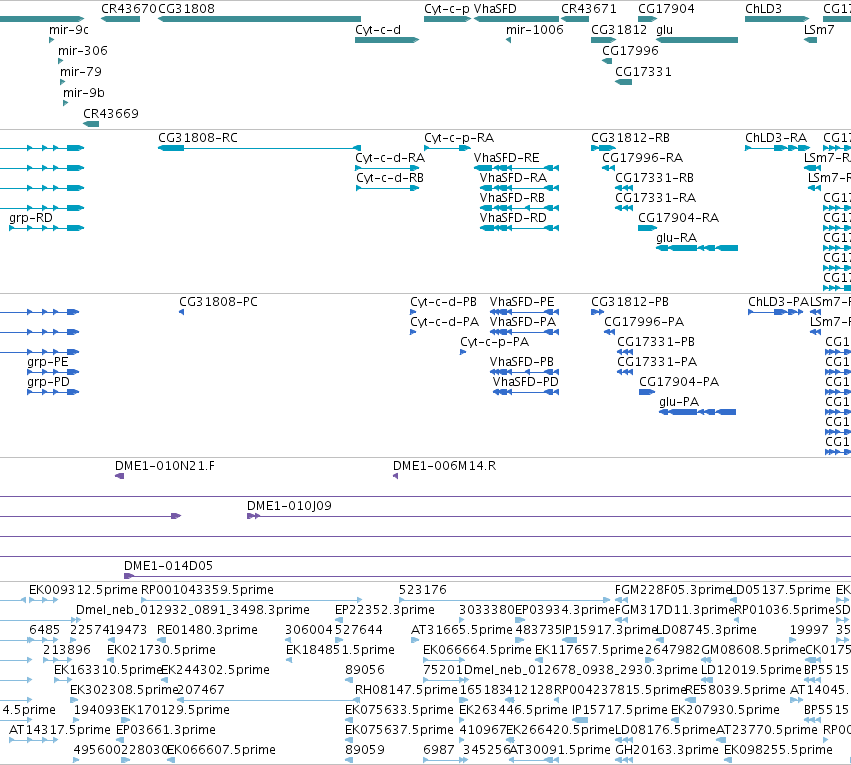Click the EK066607.5prime EST label

coord(221,750)
